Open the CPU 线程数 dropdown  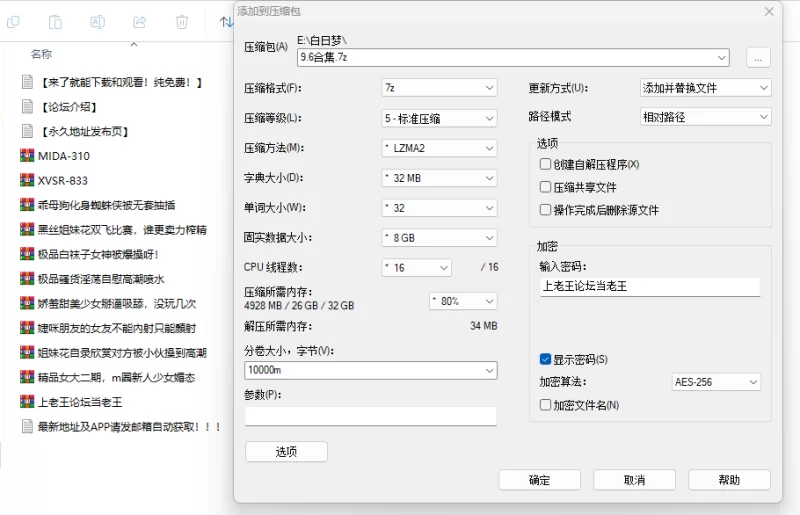pos(416,267)
